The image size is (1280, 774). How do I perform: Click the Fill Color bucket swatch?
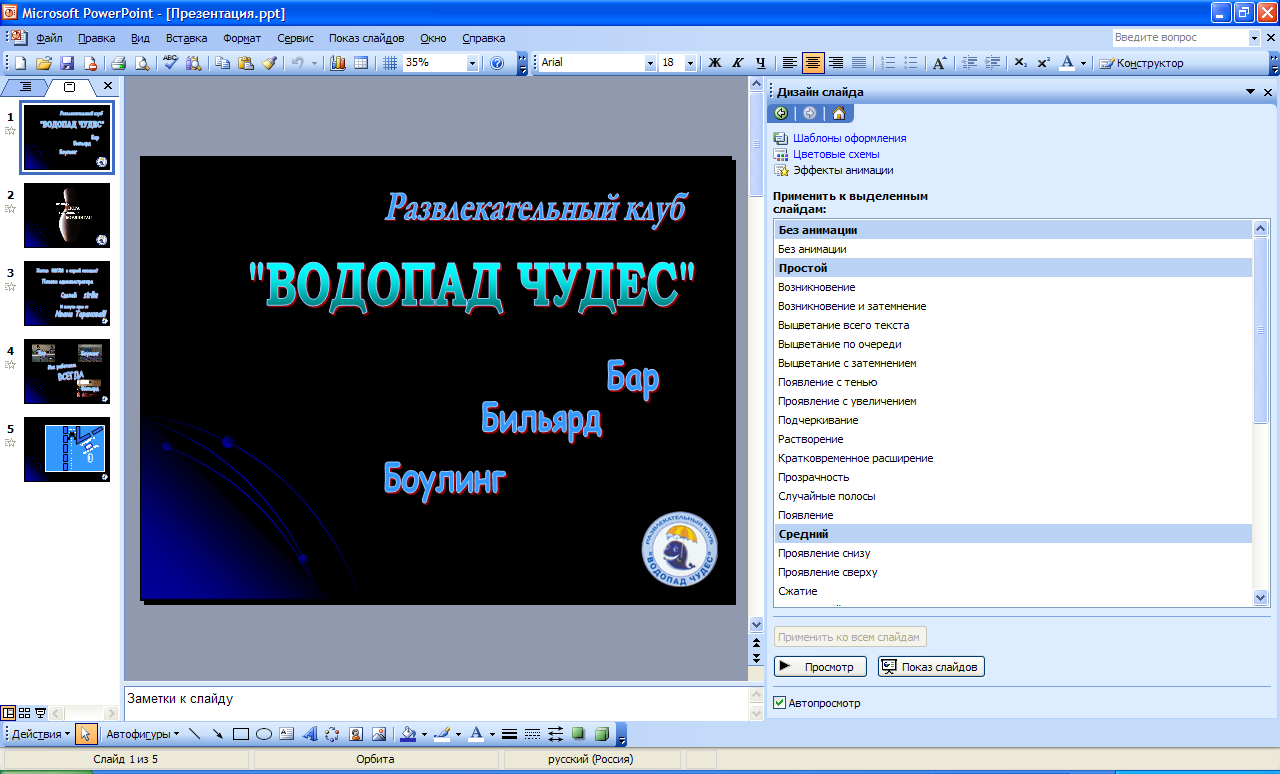[x=408, y=734]
